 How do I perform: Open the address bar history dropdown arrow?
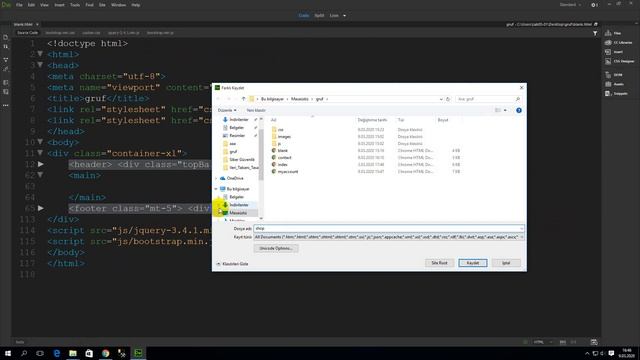tap(441, 99)
